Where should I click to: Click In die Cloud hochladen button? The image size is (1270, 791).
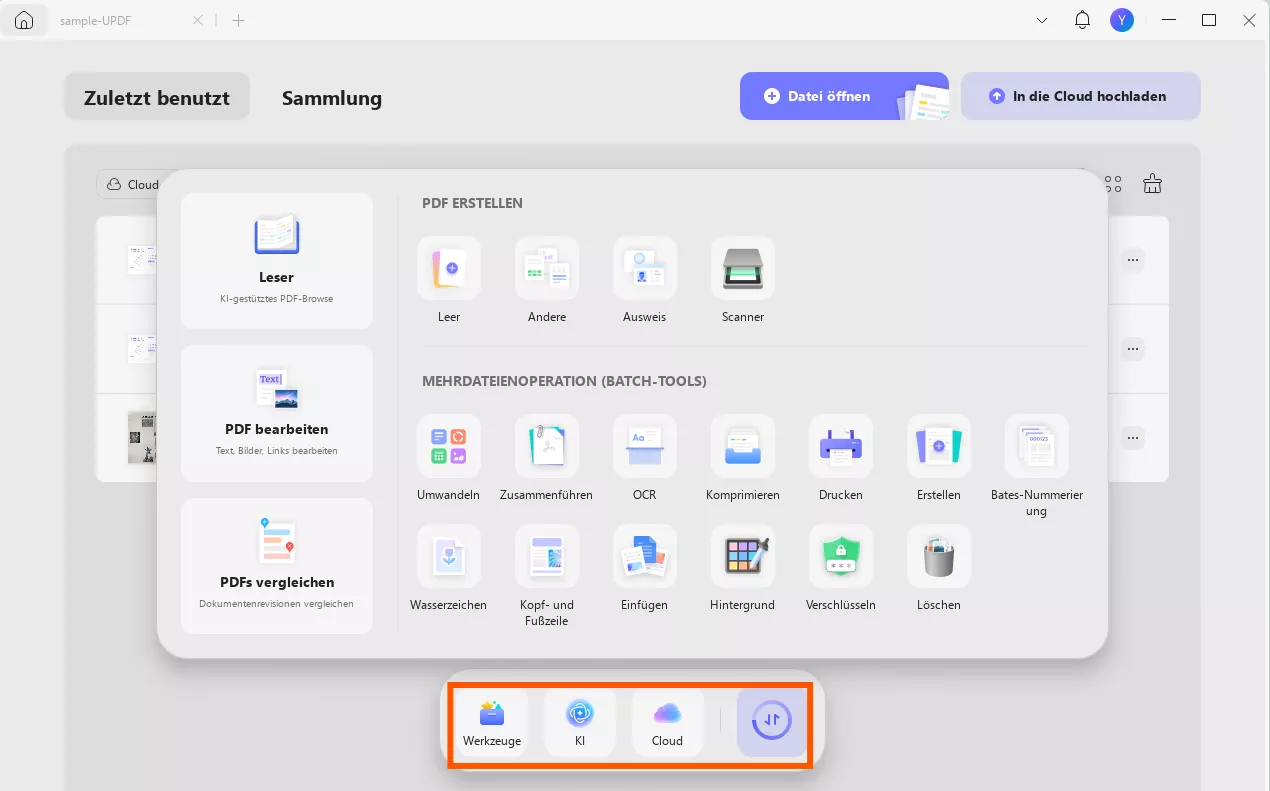point(1080,96)
